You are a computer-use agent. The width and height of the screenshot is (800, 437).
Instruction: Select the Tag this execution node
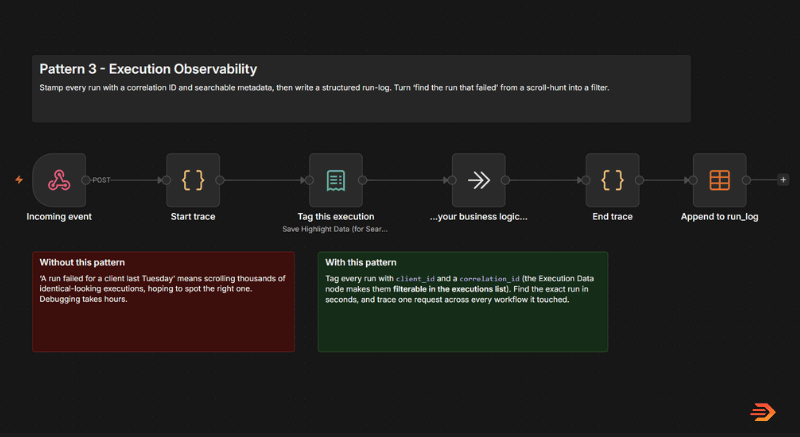[x=336, y=180]
